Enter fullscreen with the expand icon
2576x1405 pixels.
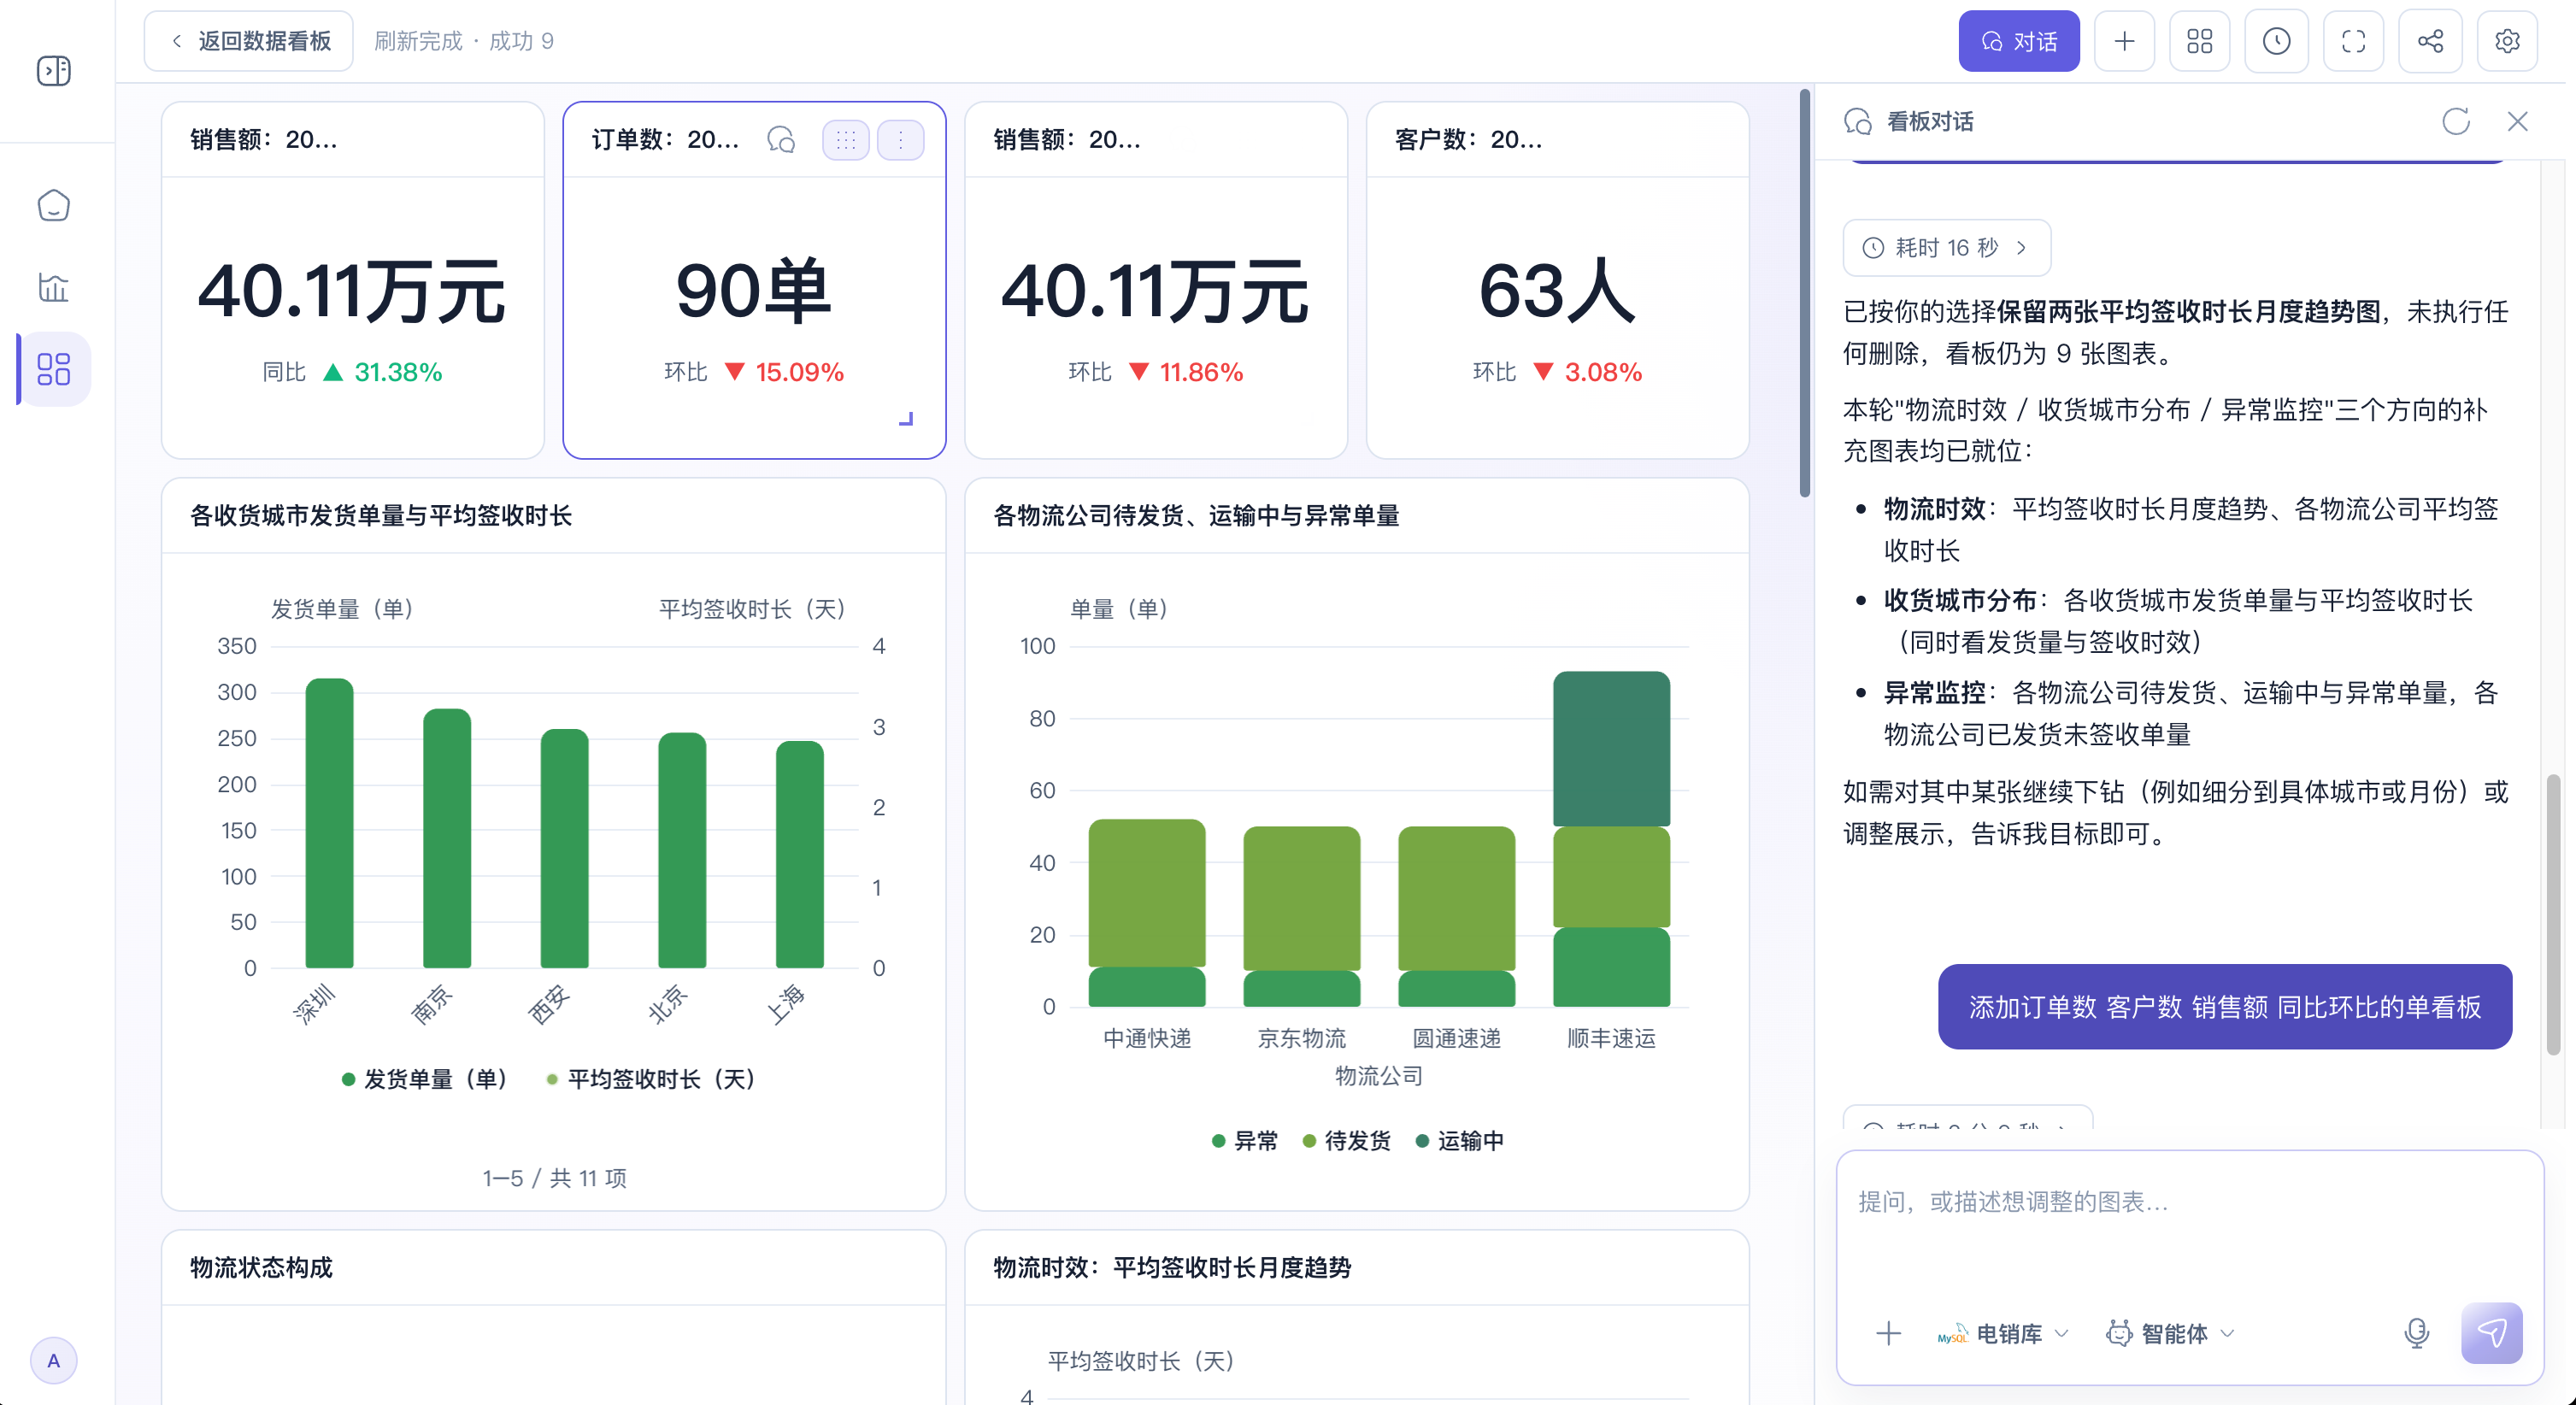2353,41
